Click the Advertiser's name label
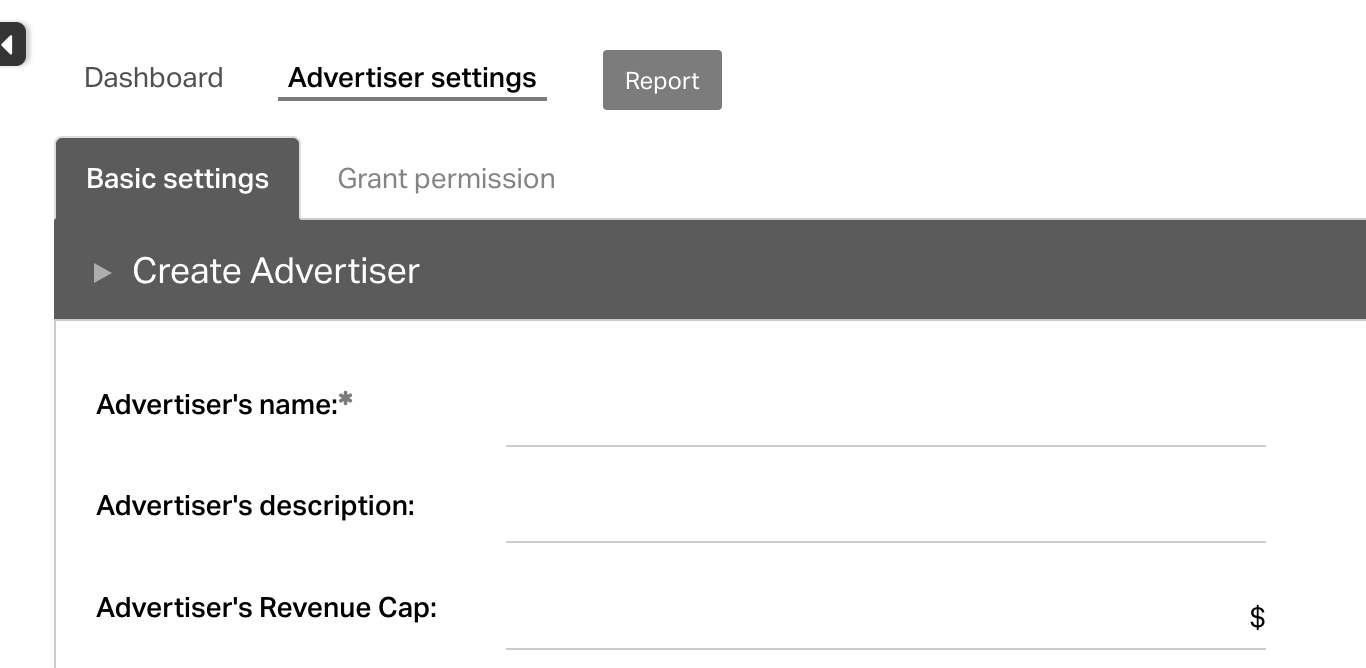Image resolution: width=1366 pixels, height=668 pixels. [x=216, y=405]
